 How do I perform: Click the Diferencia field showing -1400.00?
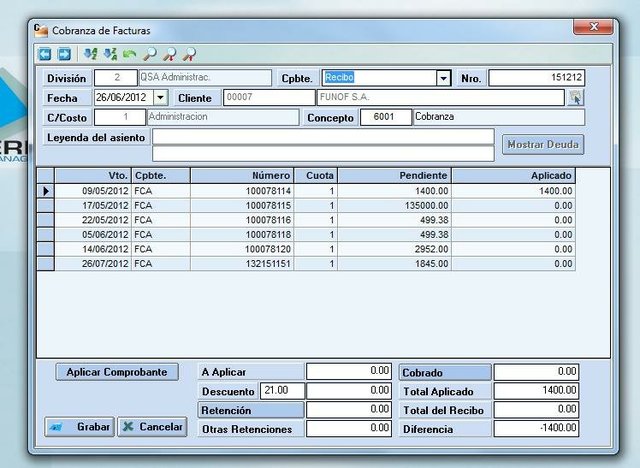pyautogui.click(x=536, y=428)
